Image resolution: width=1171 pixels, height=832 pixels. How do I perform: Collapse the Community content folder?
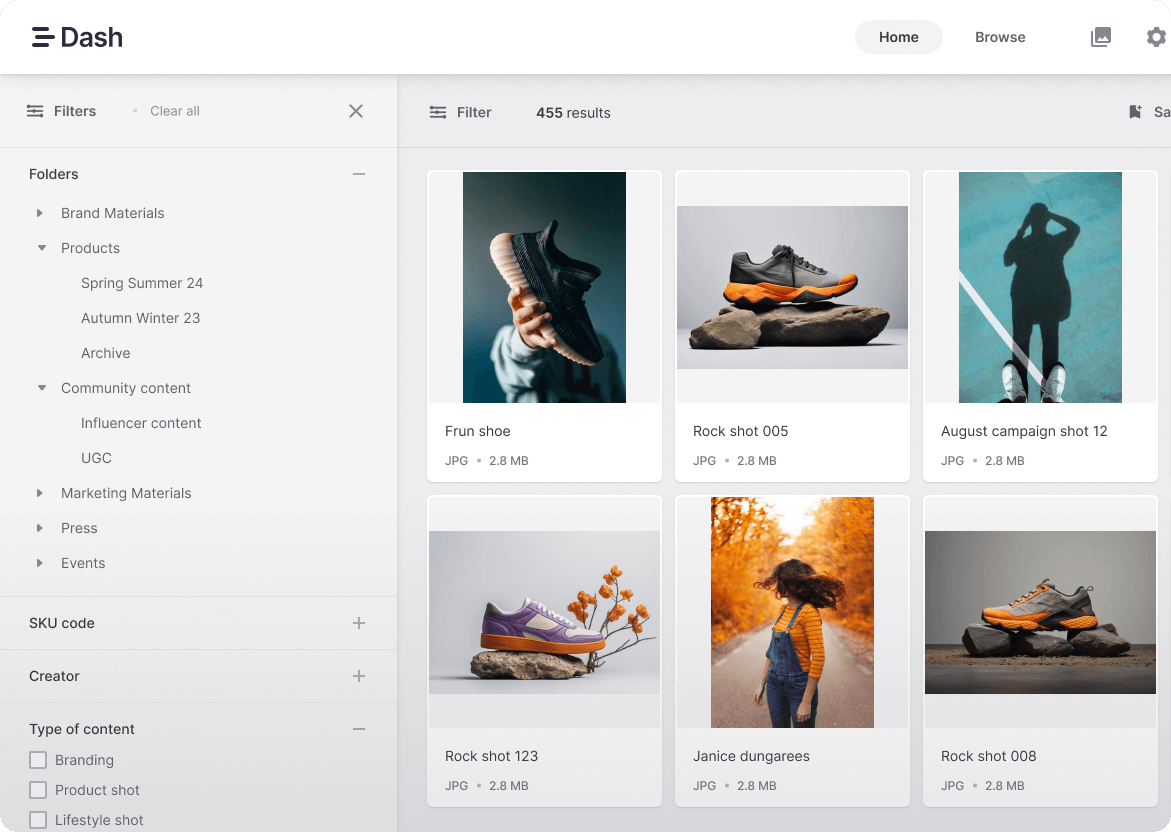coord(42,388)
